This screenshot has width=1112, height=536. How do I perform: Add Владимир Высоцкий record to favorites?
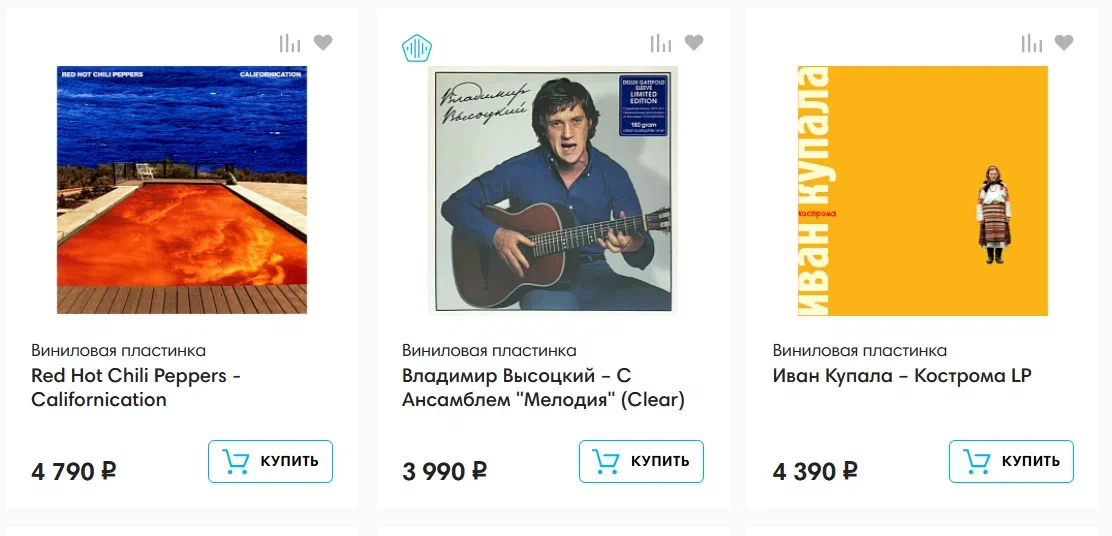[x=694, y=42]
